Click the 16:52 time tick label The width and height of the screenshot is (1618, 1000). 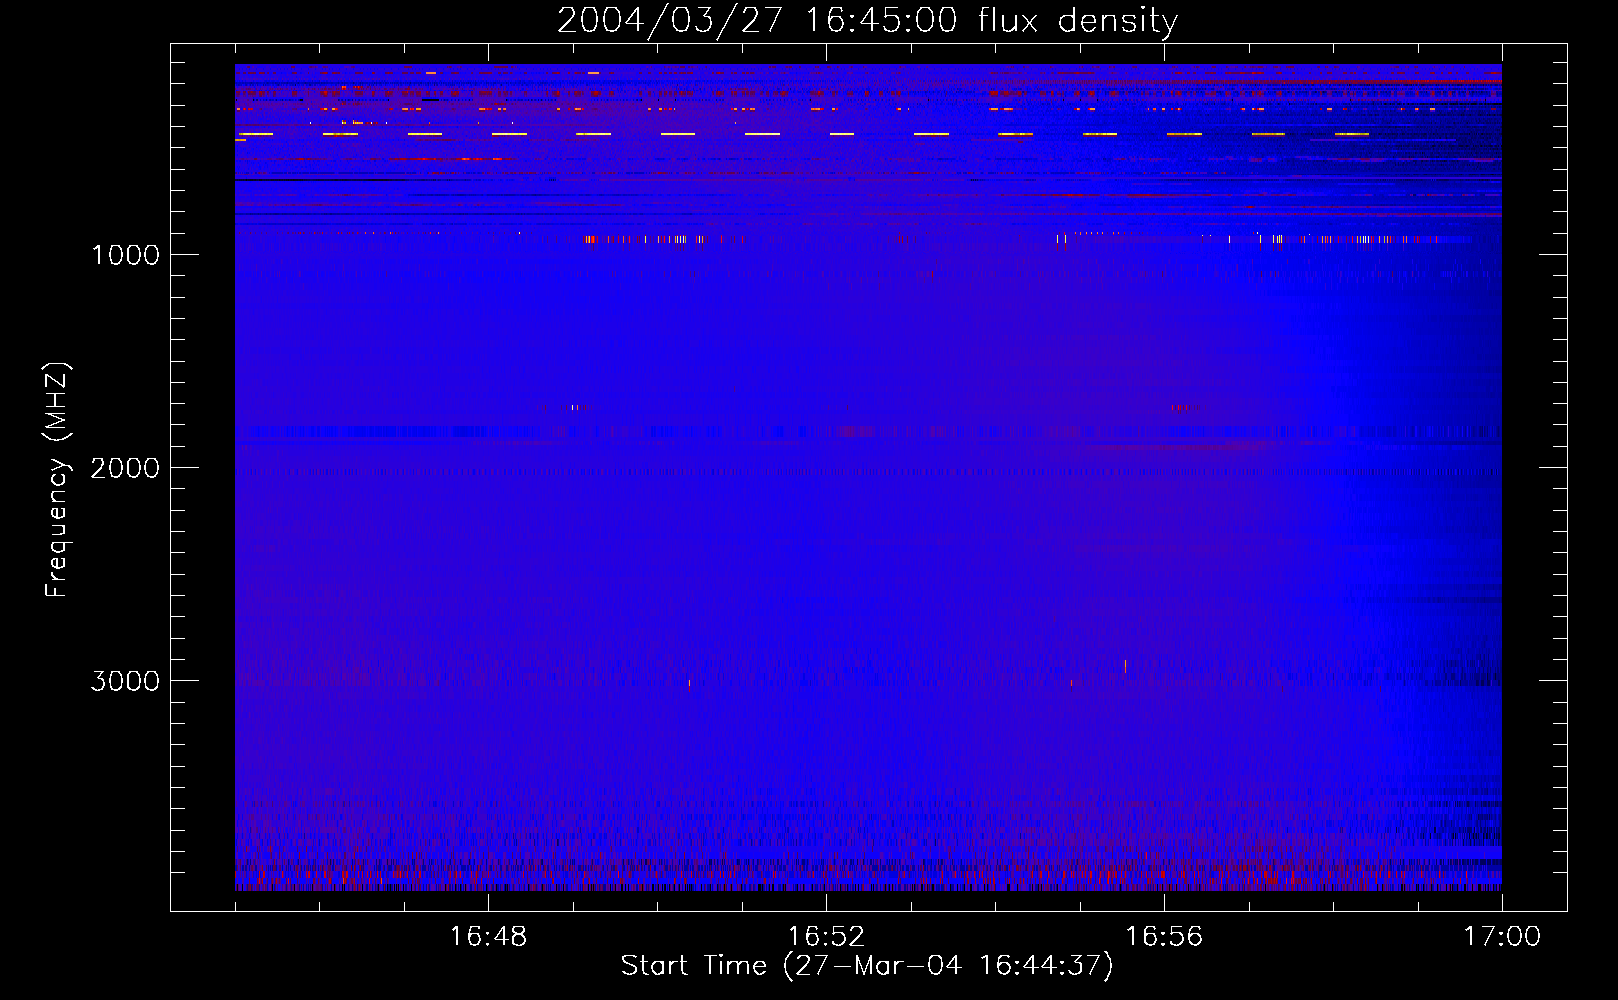tap(826, 937)
